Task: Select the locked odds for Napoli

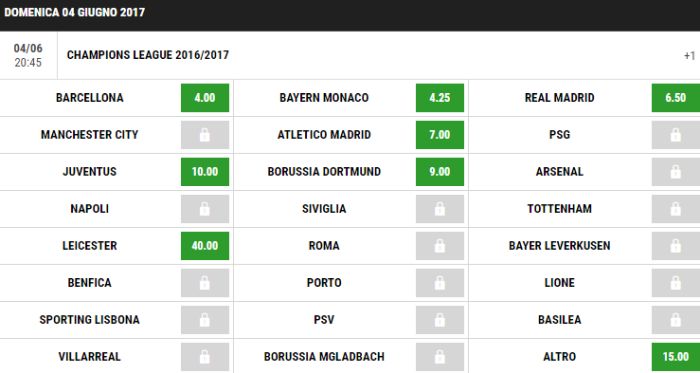Action: (x=205, y=209)
